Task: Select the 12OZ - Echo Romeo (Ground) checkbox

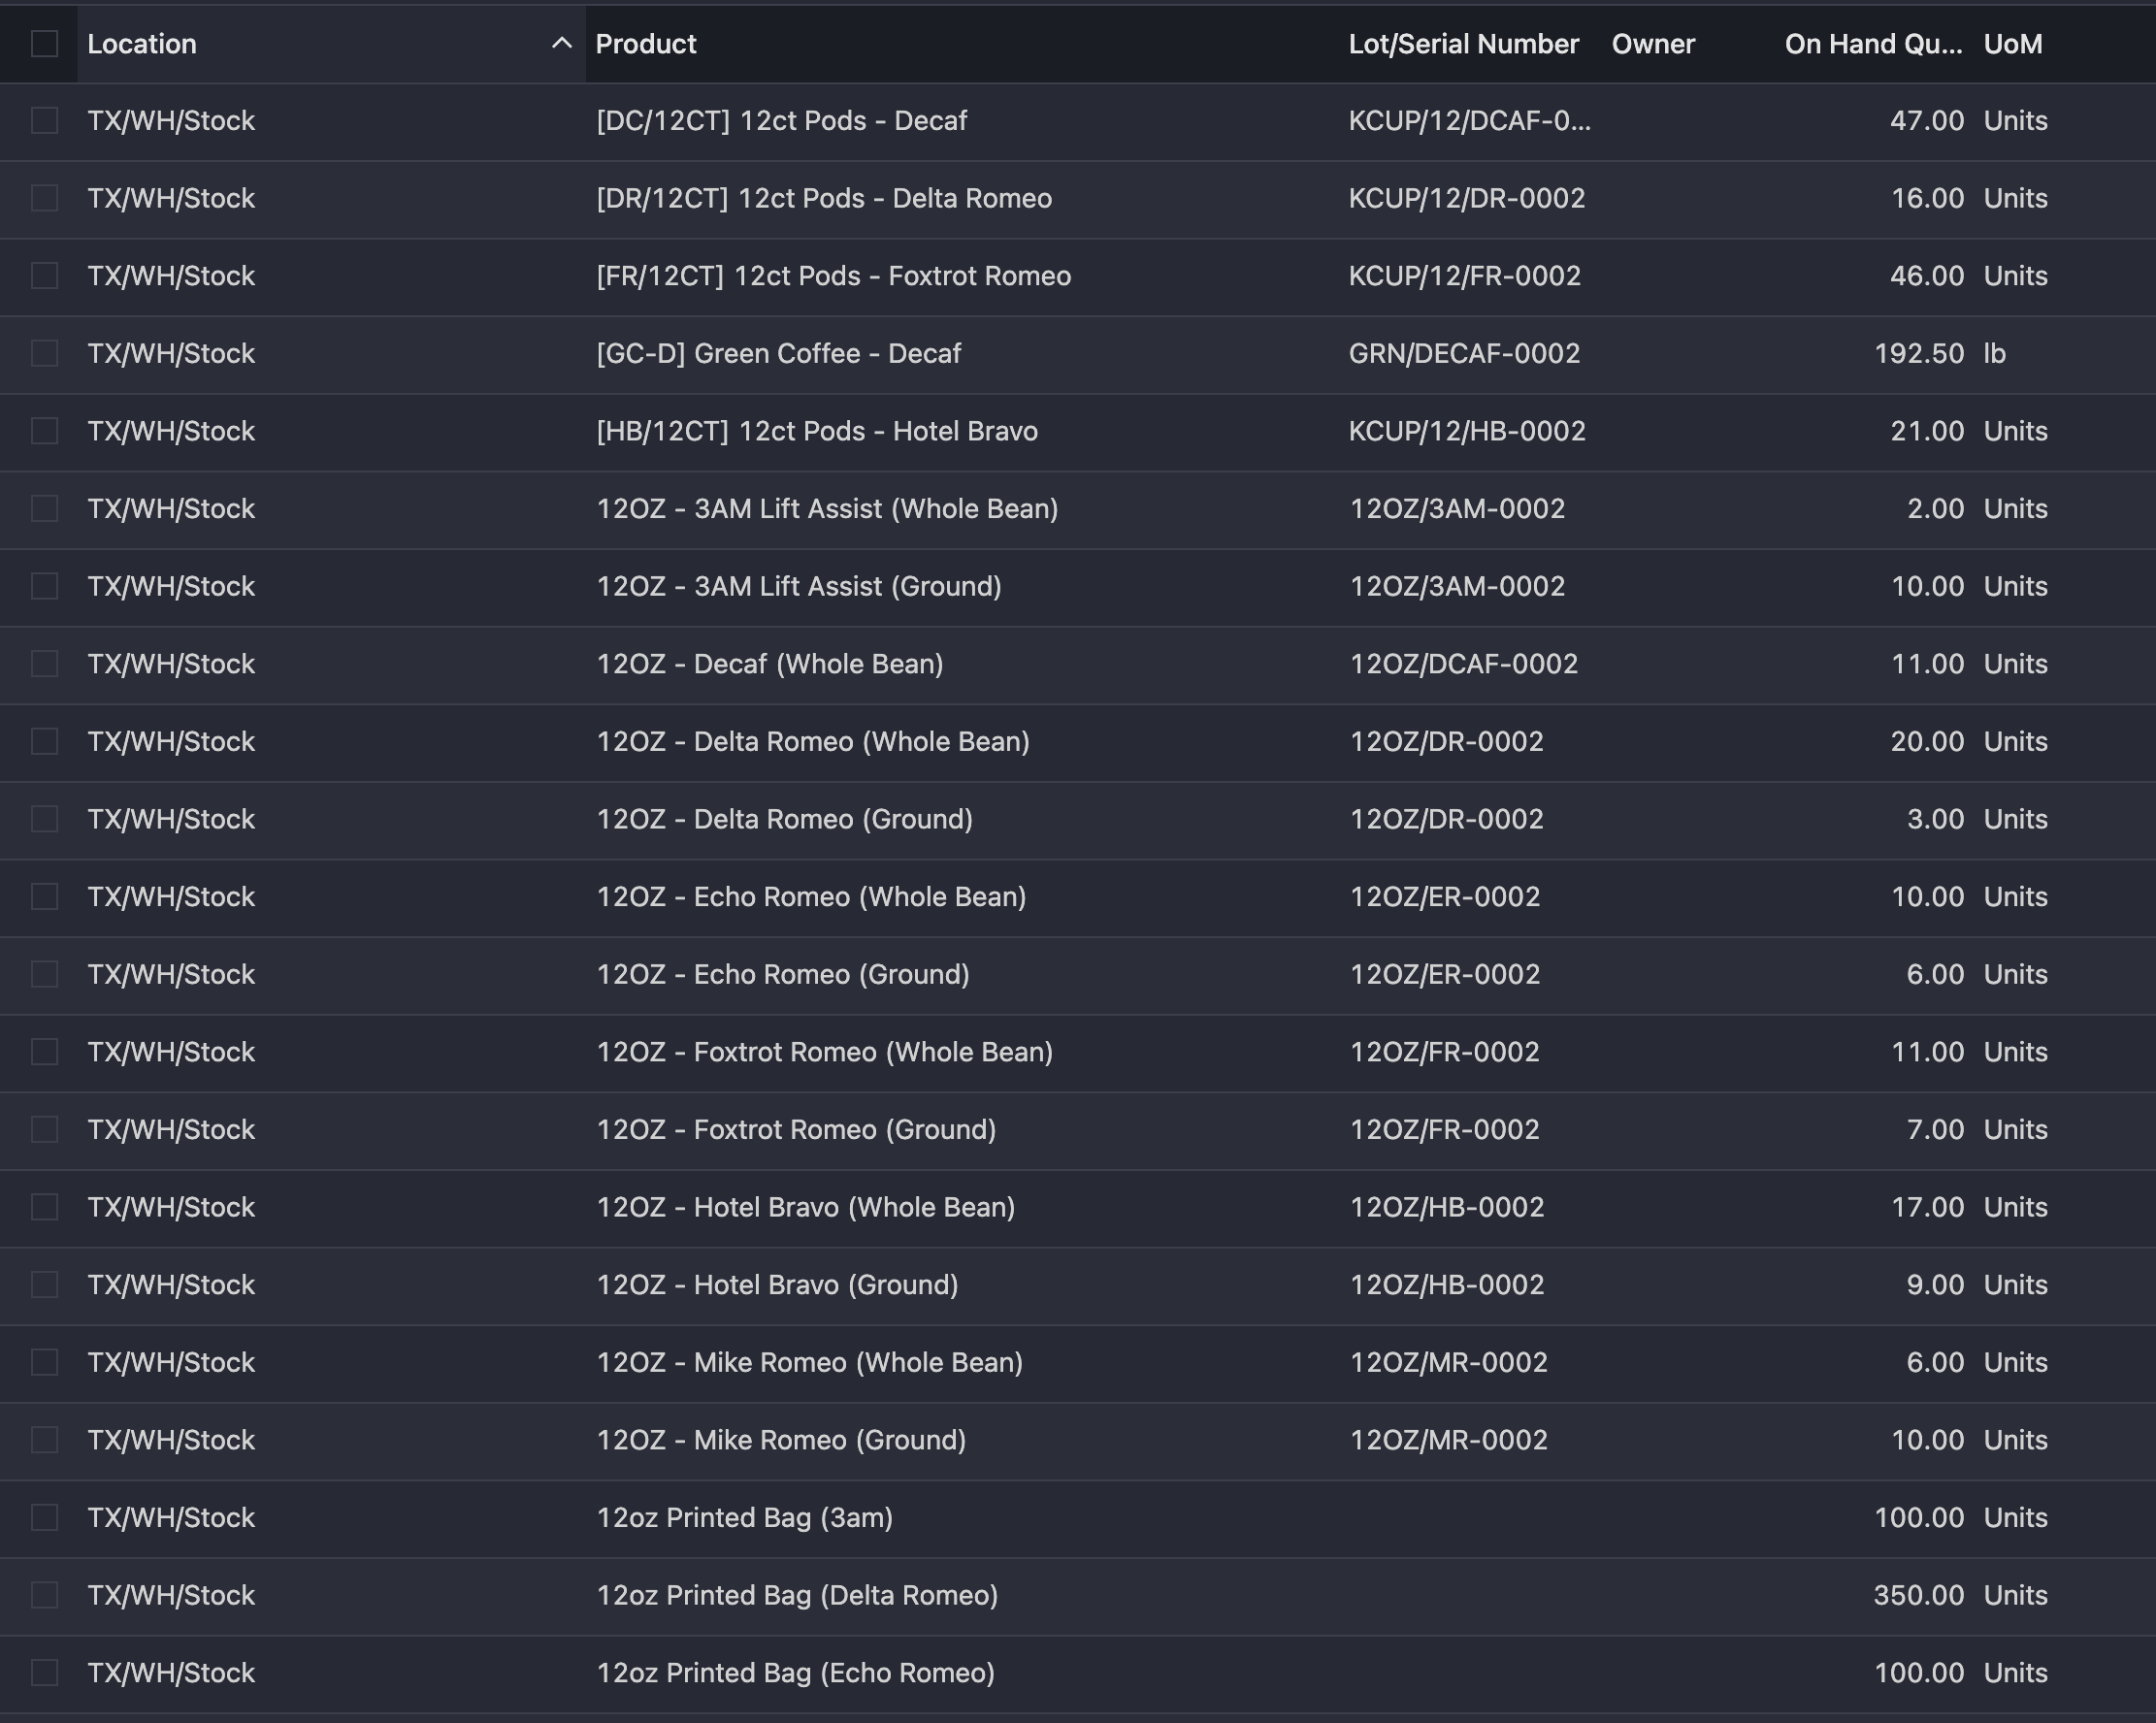Action: point(44,974)
